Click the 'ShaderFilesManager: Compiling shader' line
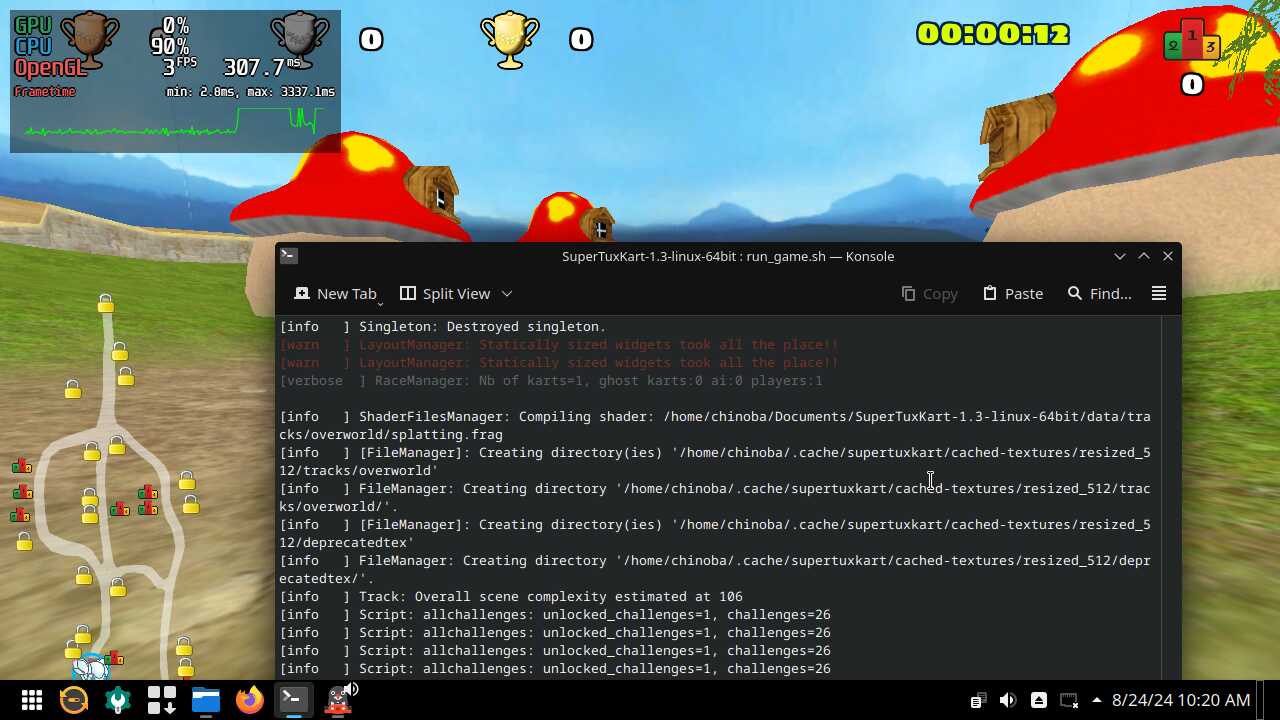The width and height of the screenshot is (1280, 720). click(715, 426)
